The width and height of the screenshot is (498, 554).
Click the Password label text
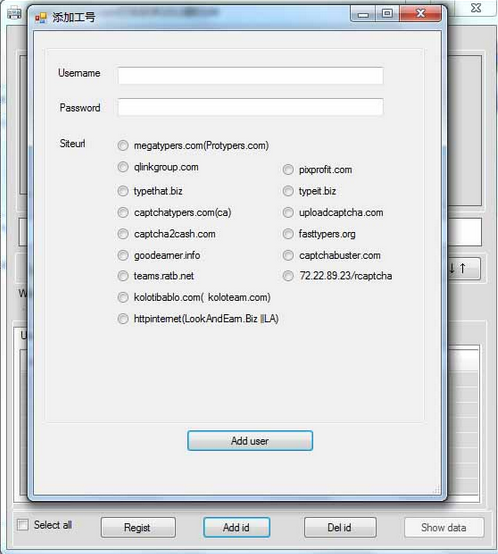point(80,108)
